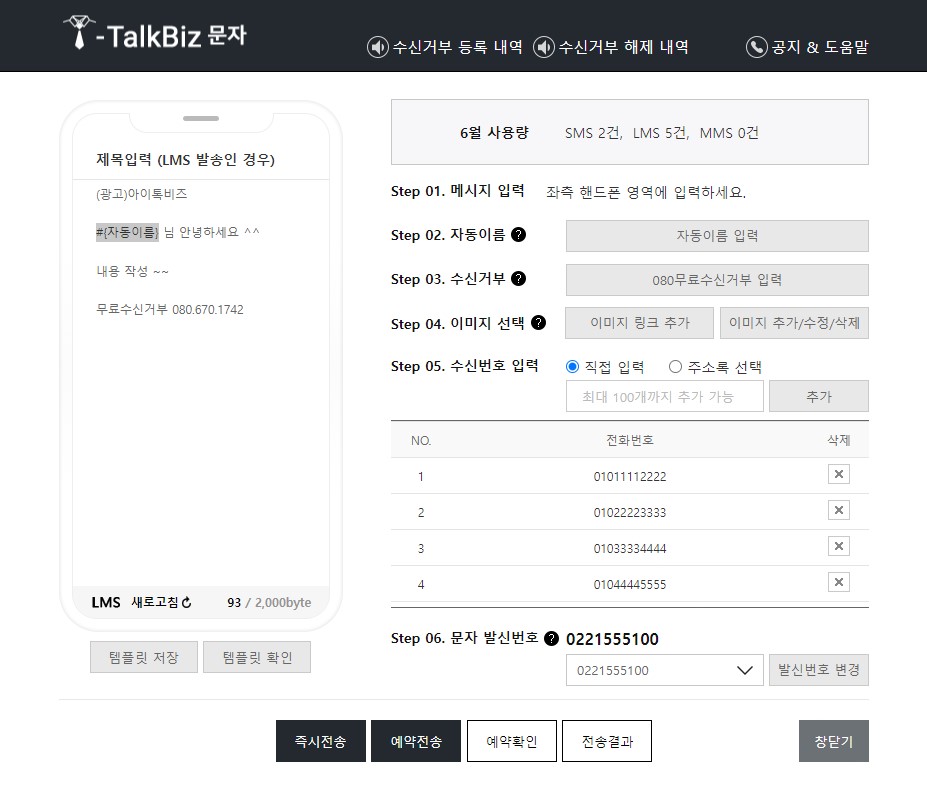Screen dimensions: 927x811
Task: Click (광고)아이톡비즈 message line
Action: tap(141, 194)
